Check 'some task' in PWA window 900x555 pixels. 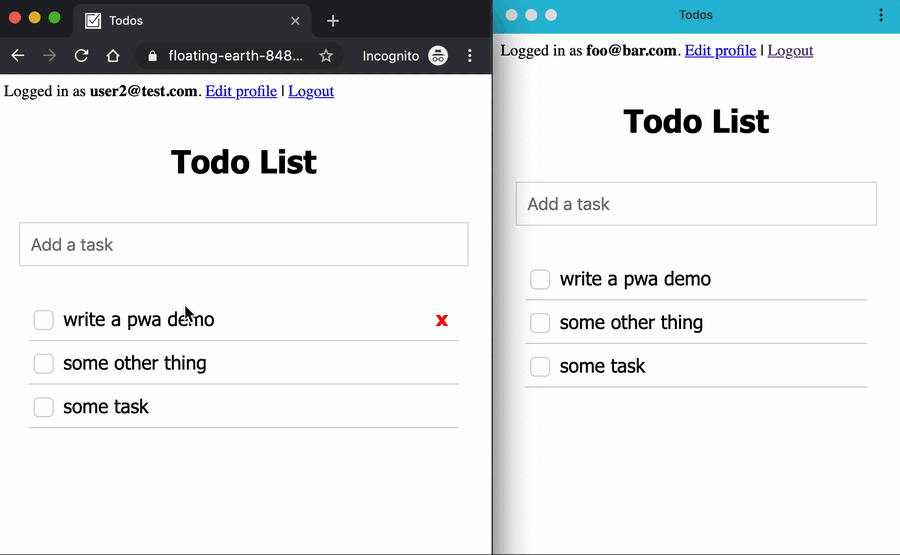tap(540, 367)
